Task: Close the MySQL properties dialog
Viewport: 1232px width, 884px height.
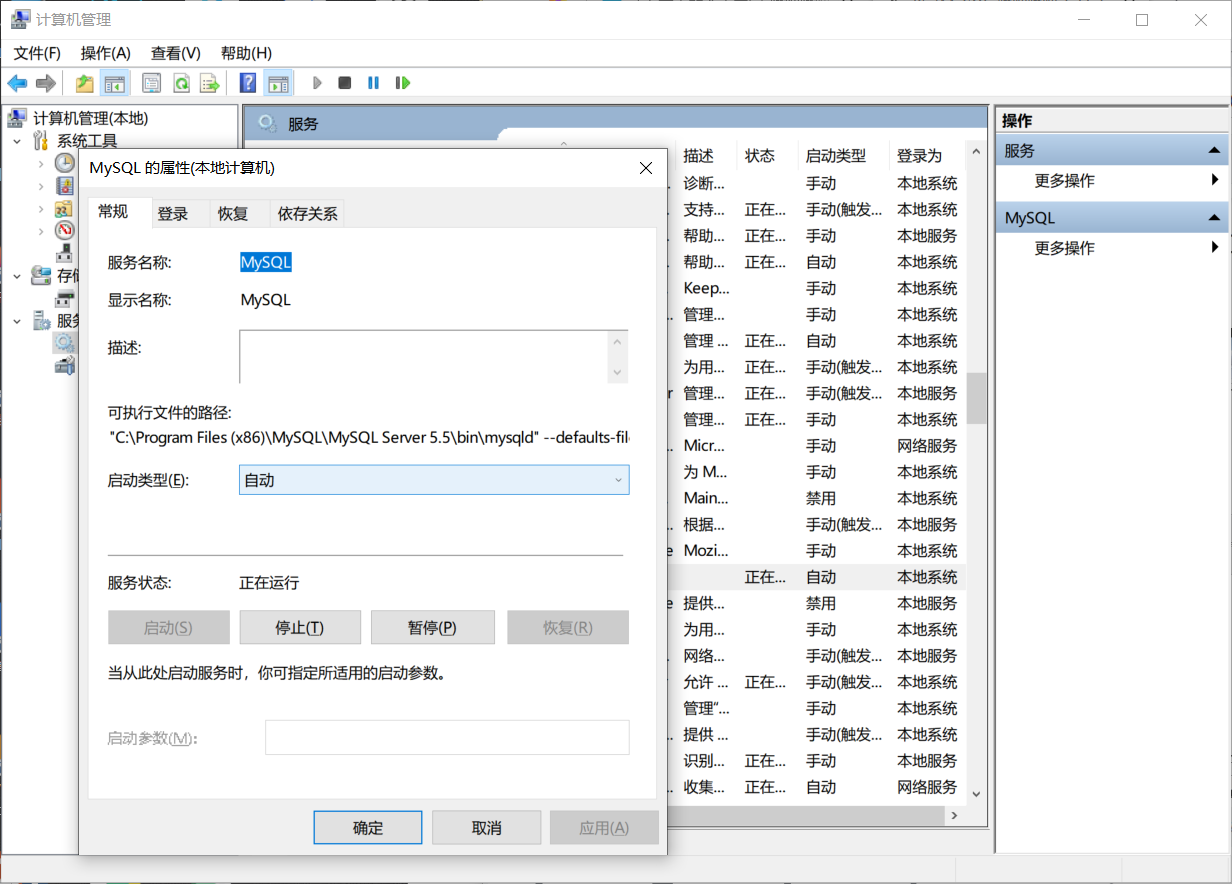Action: coord(646,168)
